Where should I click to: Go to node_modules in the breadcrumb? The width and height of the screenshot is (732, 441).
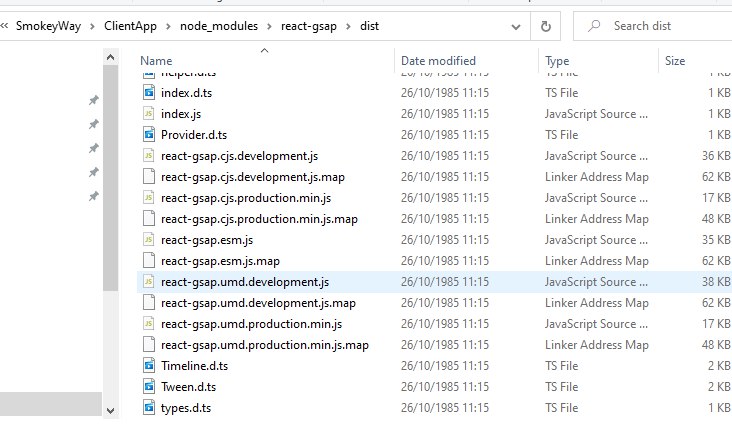pos(219,26)
